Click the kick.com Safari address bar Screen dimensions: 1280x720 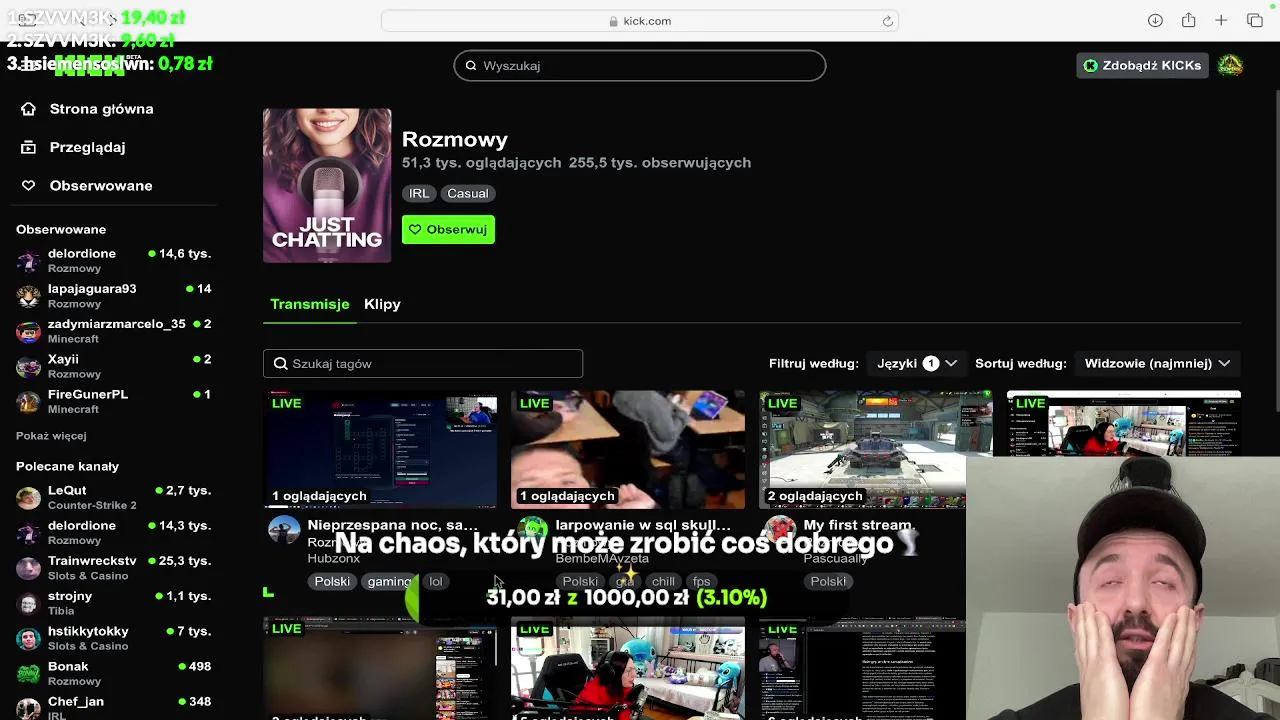point(640,21)
